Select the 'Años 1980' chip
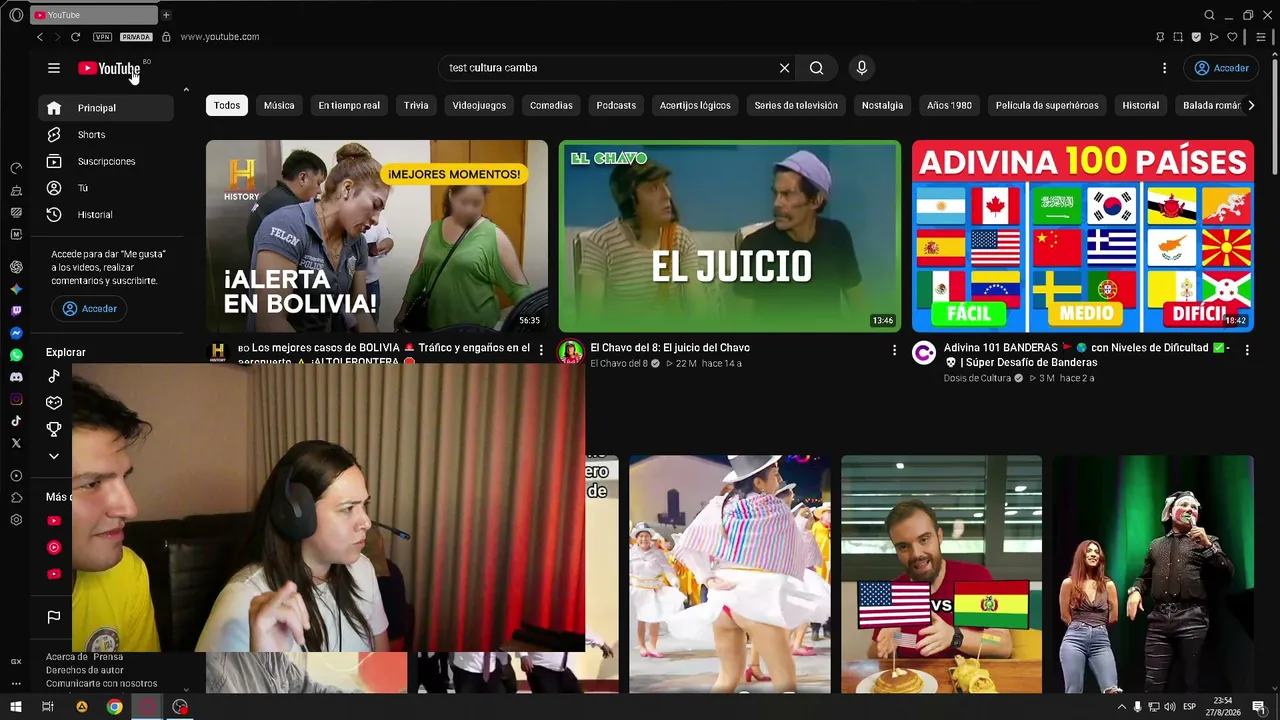 [949, 105]
